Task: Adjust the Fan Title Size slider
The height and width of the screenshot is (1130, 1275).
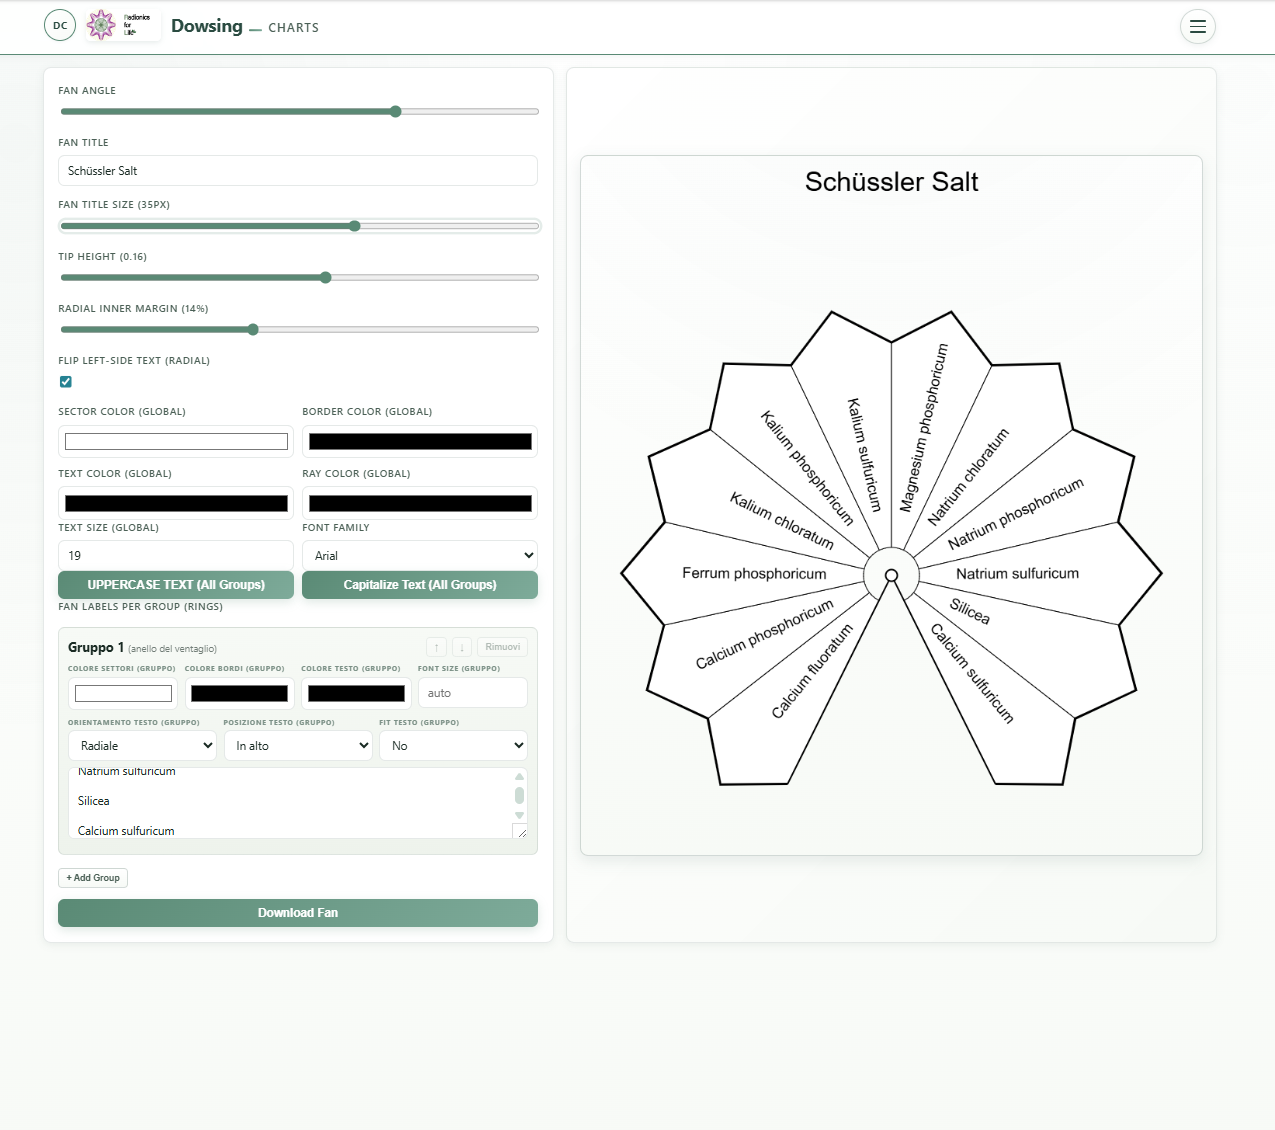Action: point(300,226)
